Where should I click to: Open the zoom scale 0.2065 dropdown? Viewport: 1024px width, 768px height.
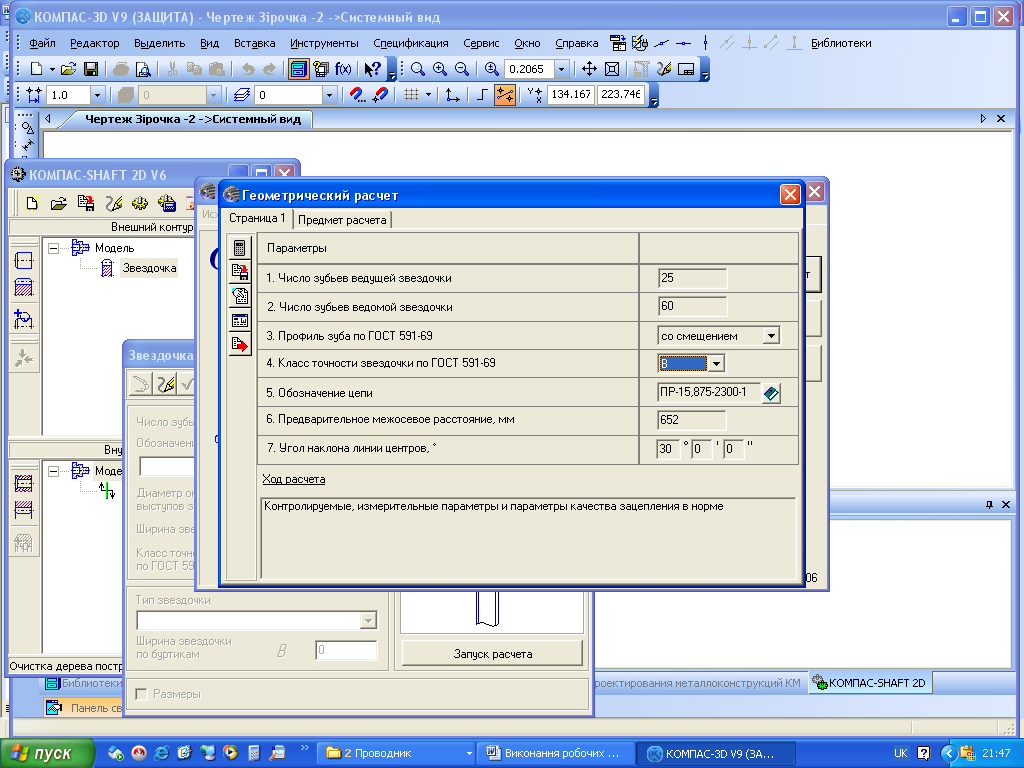561,69
